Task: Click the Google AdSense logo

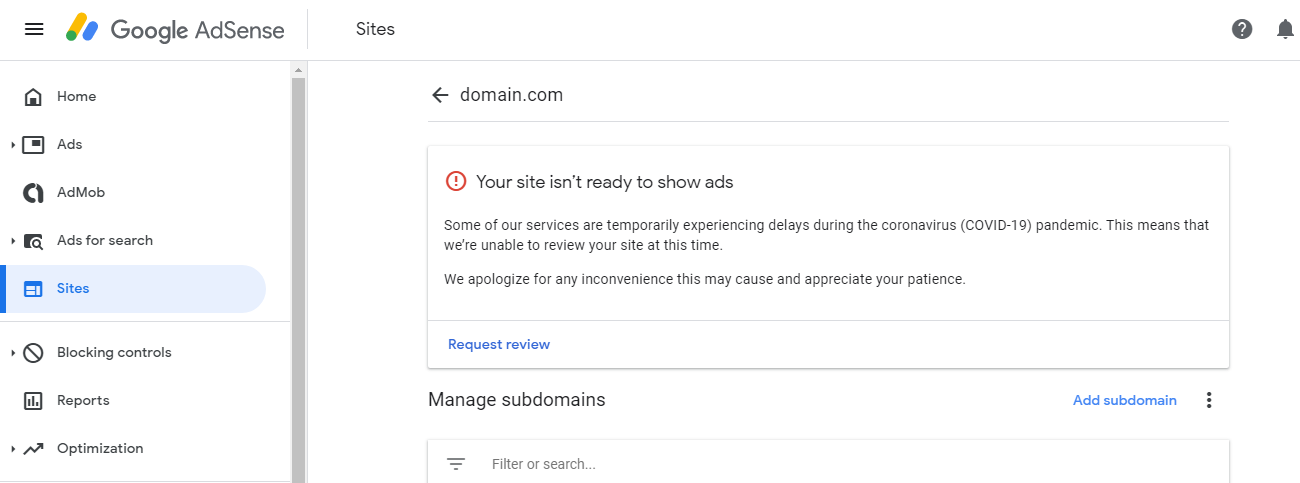Action: (176, 29)
